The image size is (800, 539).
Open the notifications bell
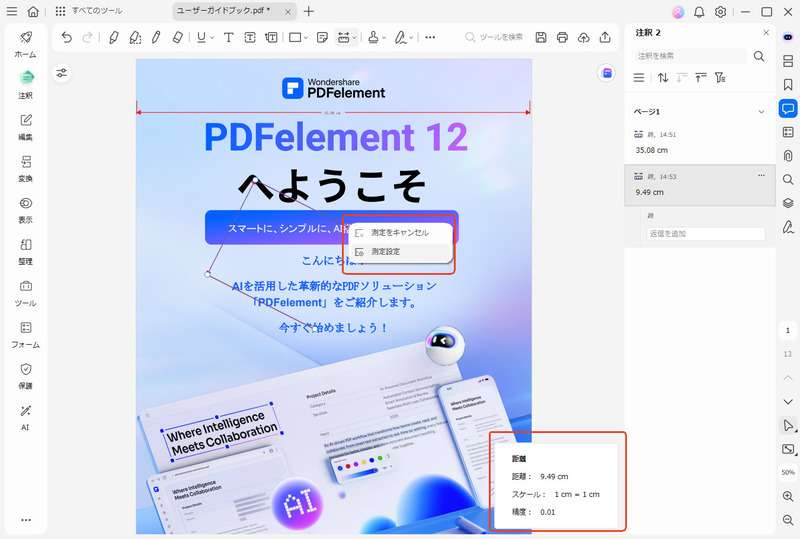coord(699,12)
